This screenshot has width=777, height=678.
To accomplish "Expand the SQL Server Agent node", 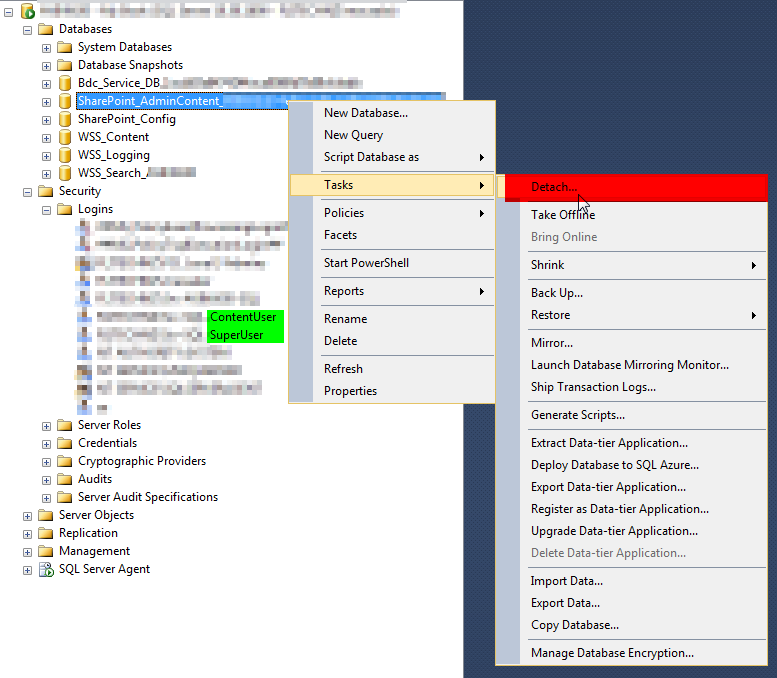I will pos(27,570).
